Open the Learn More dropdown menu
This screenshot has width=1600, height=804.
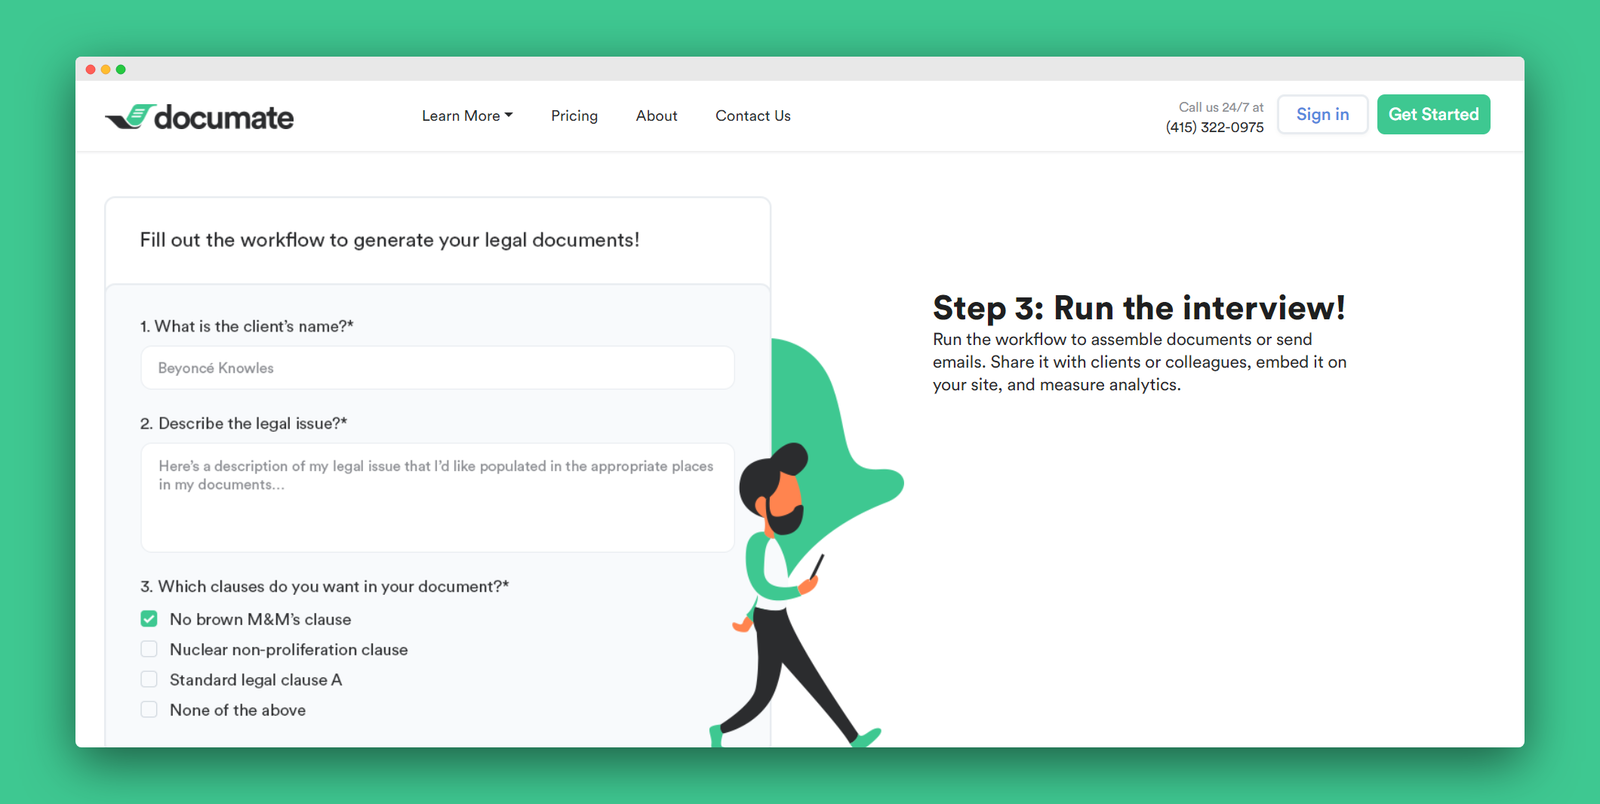pyautogui.click(x=467, y=116)
